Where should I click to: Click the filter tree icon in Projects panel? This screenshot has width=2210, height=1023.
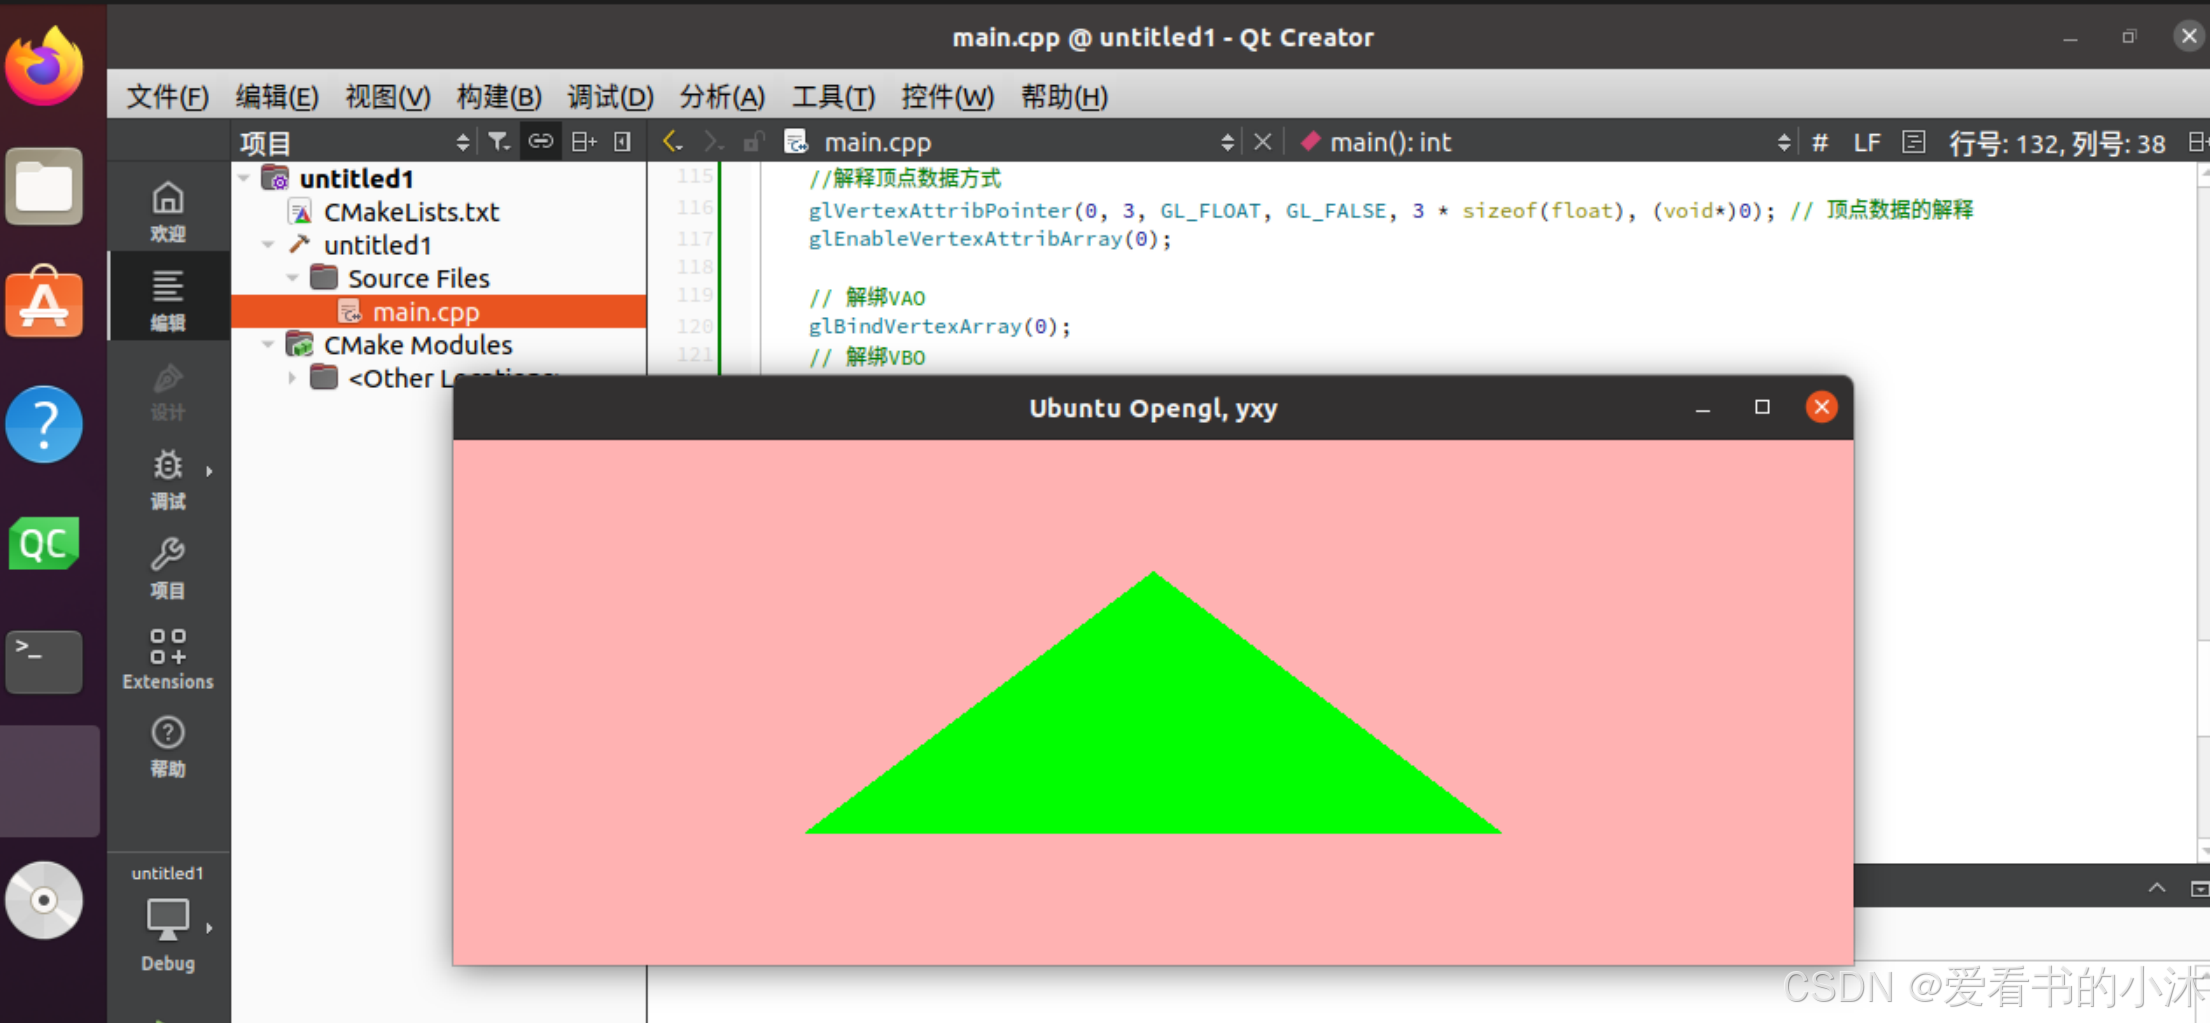click(498, 142)
